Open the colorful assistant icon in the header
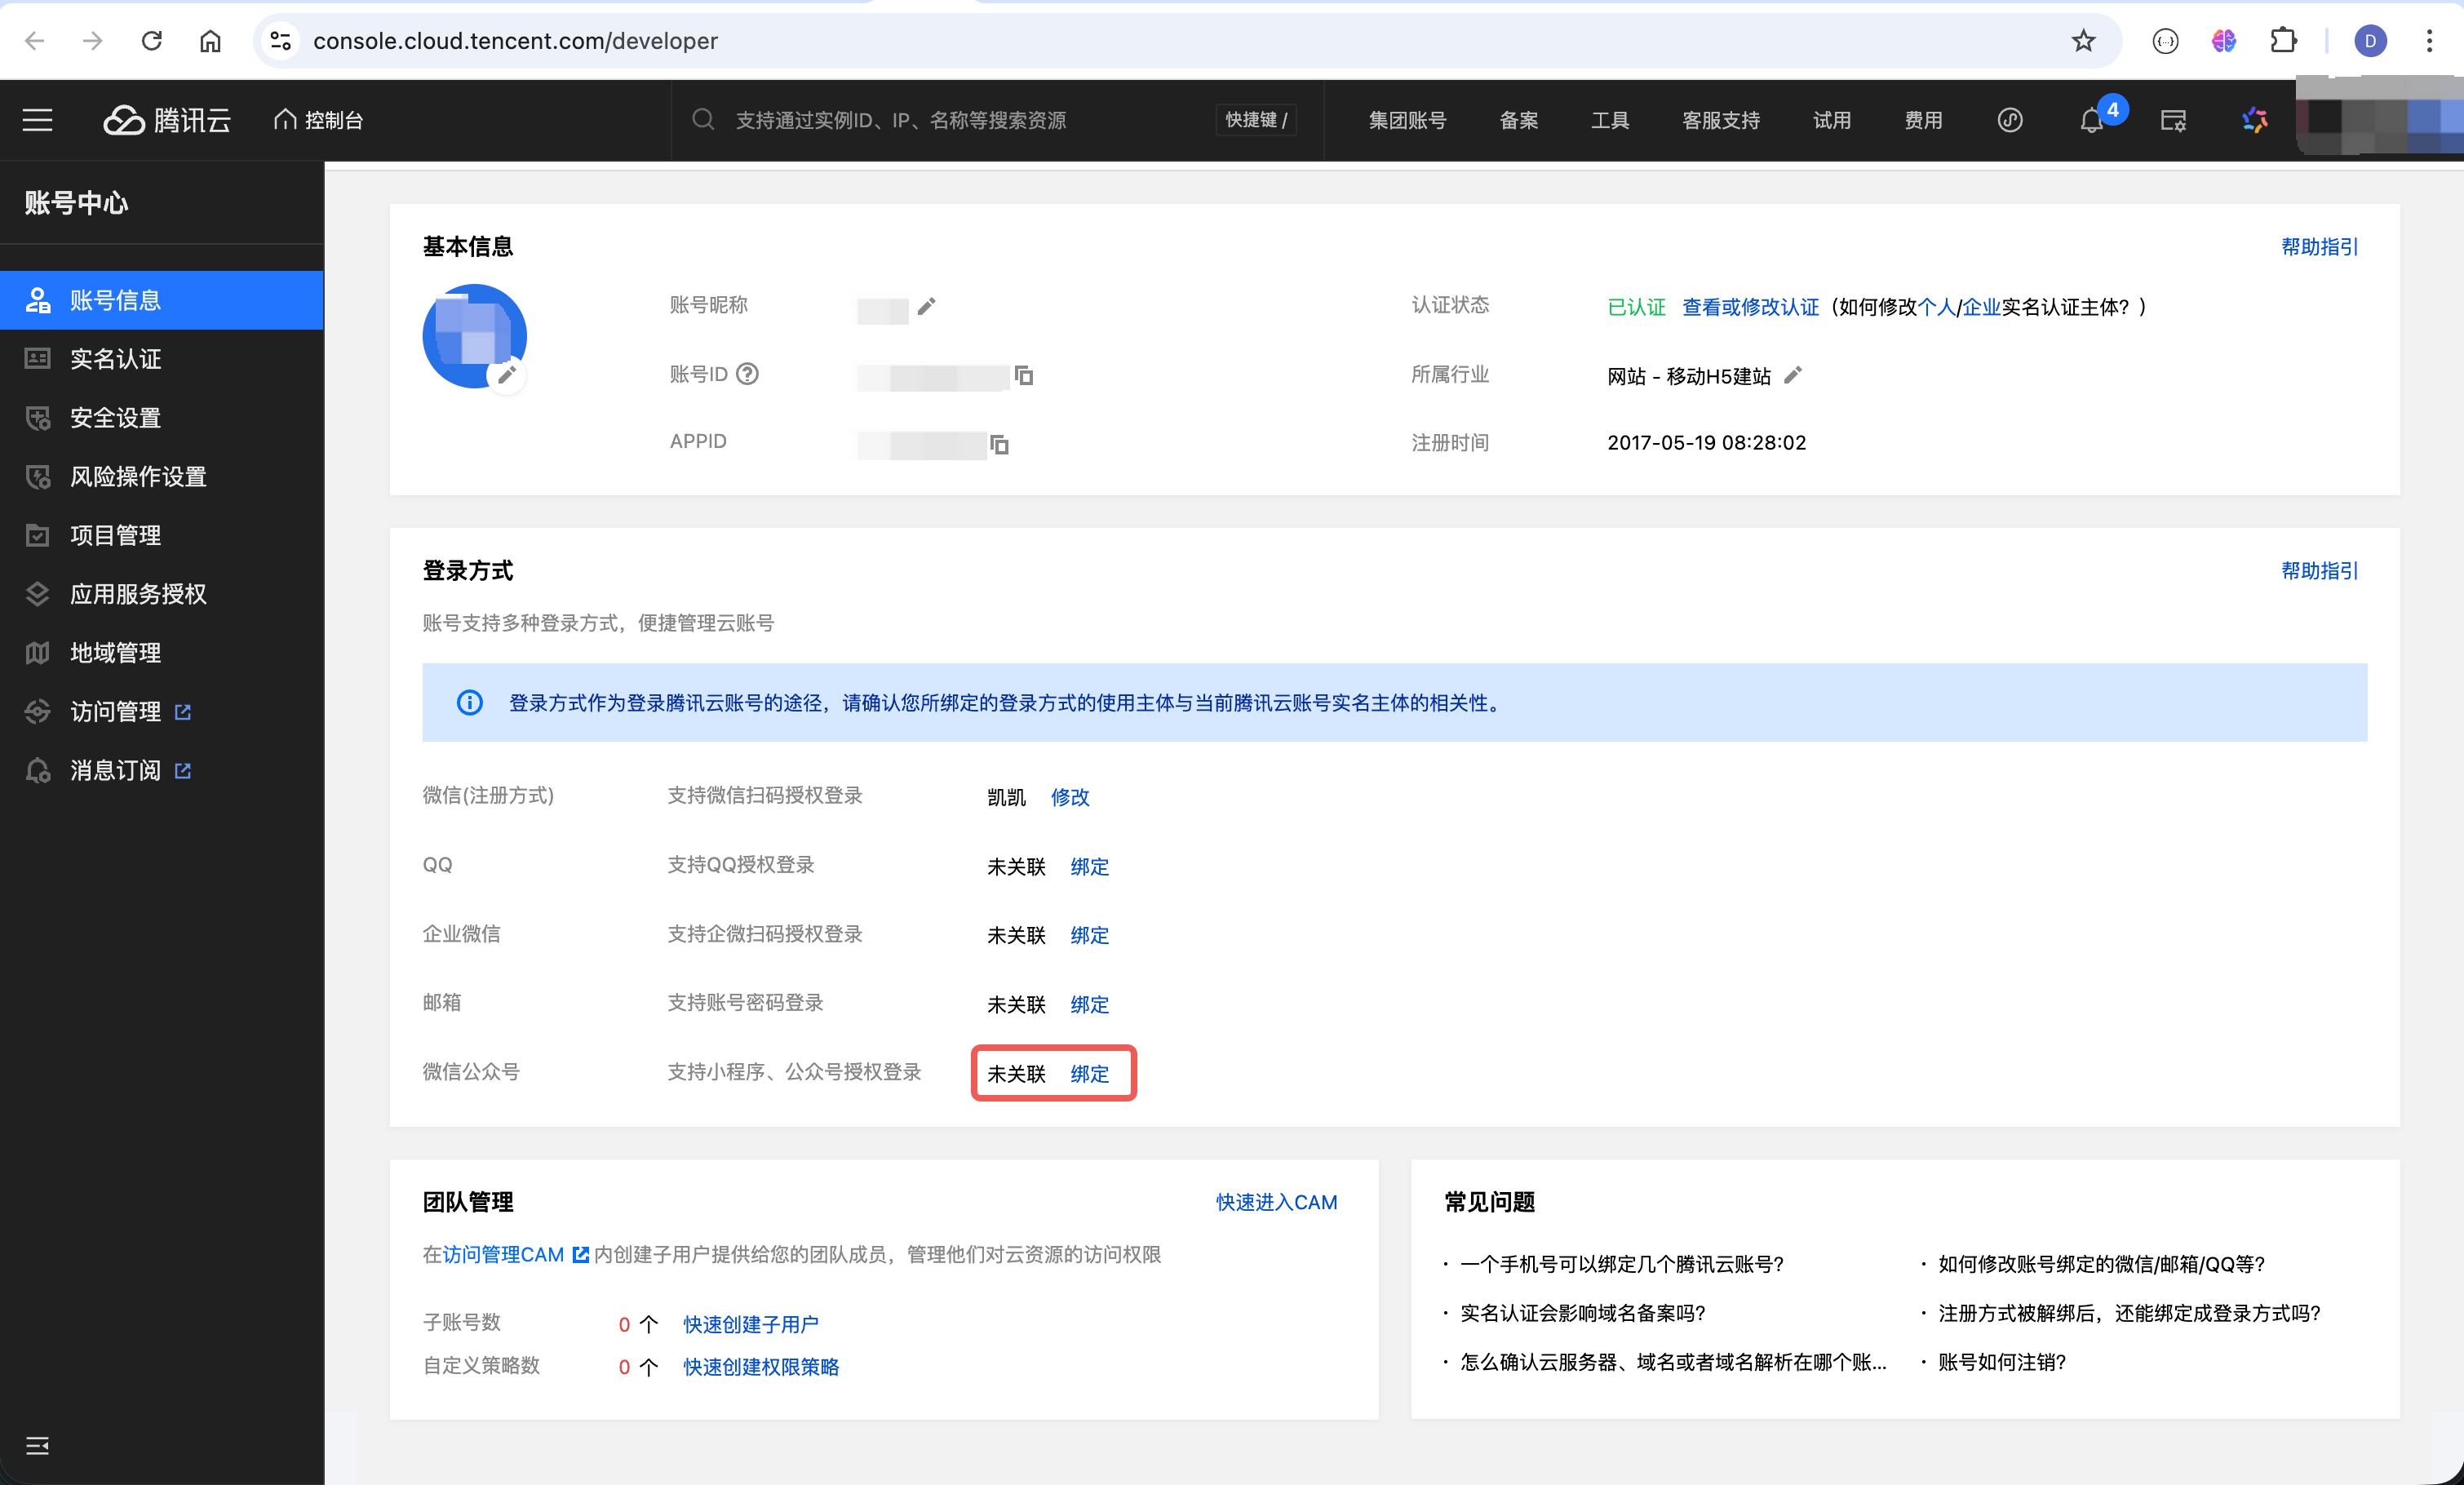 point(2255,120)
